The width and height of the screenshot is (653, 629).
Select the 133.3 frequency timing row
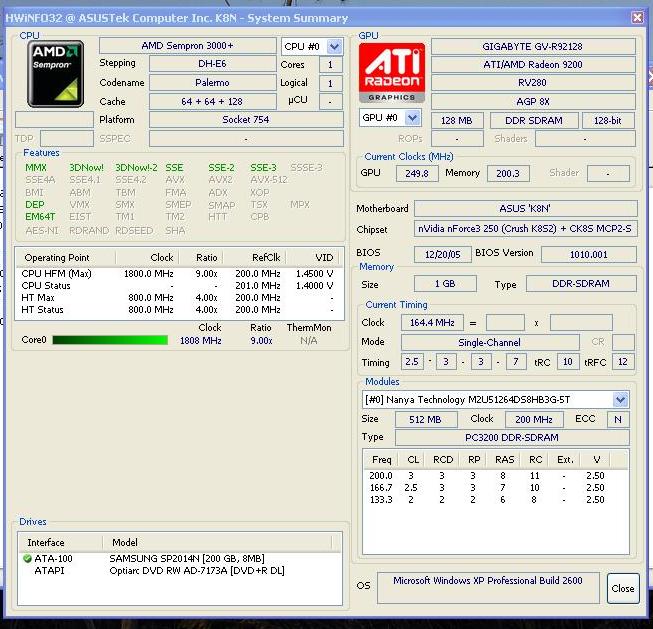tap(495, 500)
